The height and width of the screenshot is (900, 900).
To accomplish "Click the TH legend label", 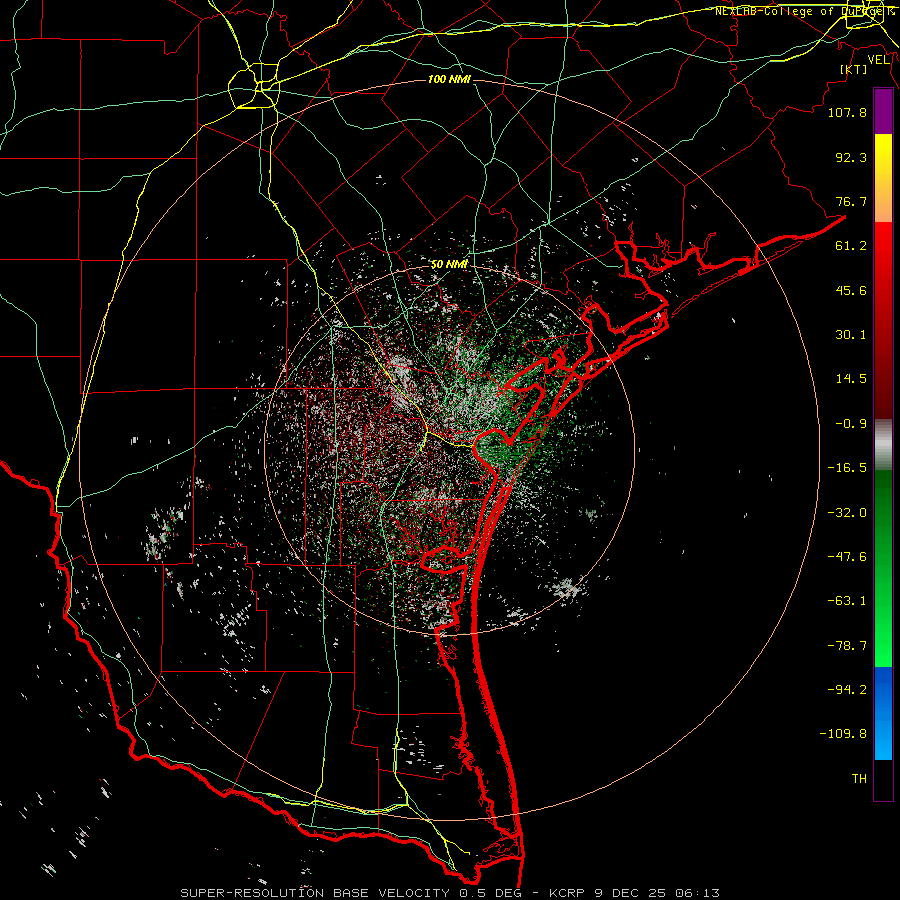I will tap(859, 779).
